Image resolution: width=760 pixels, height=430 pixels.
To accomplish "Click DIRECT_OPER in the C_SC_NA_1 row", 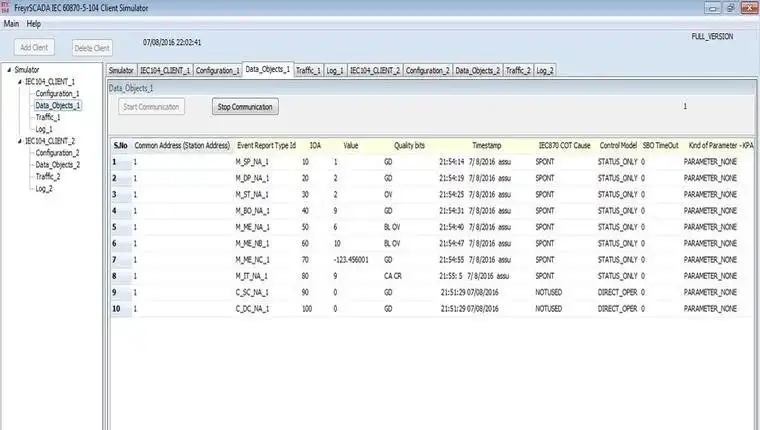I will pos(617,292).
